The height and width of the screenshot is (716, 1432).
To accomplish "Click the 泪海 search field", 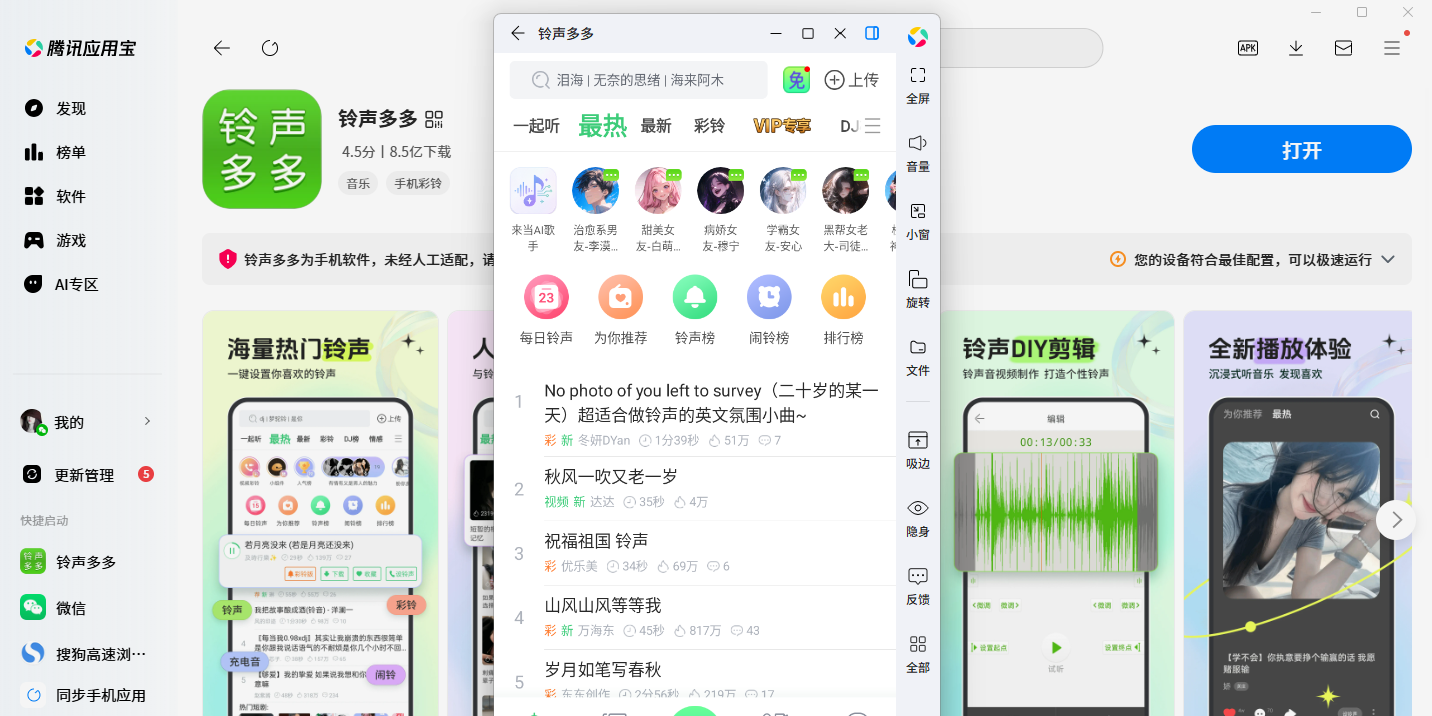I will 638,80.
